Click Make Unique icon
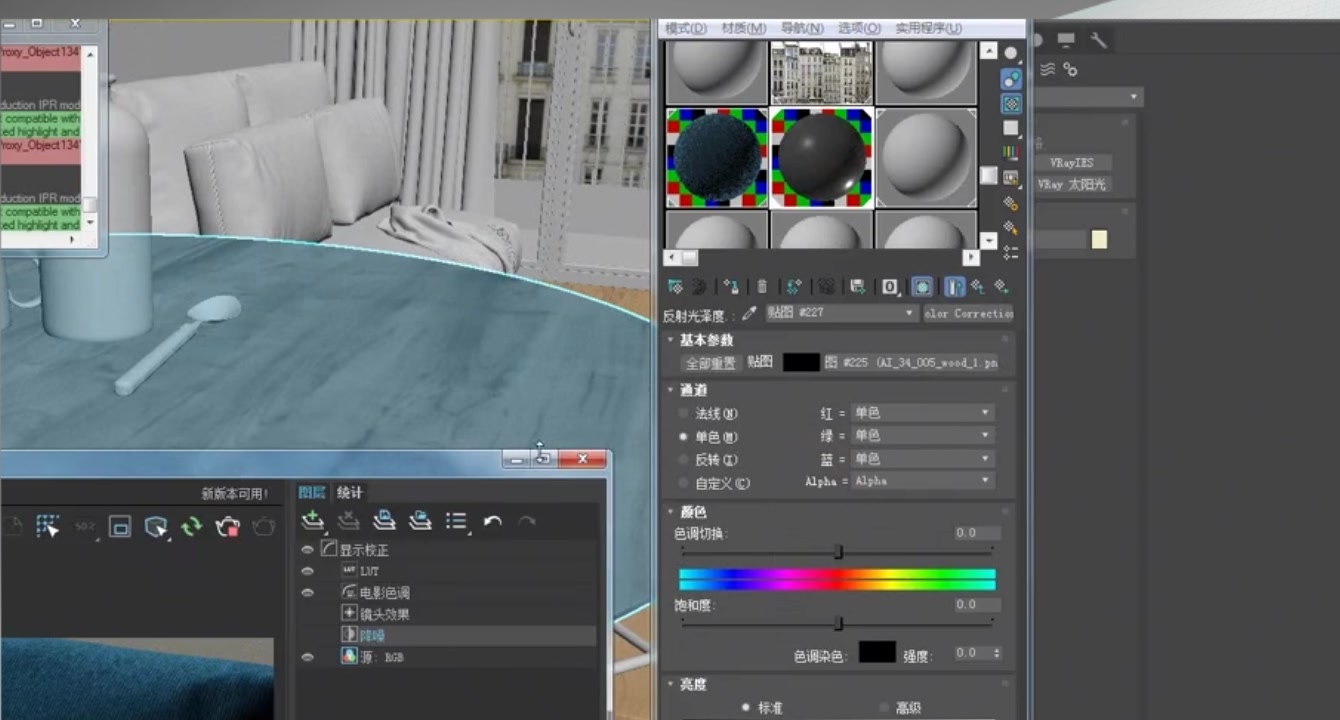 (x=826, y=287)
